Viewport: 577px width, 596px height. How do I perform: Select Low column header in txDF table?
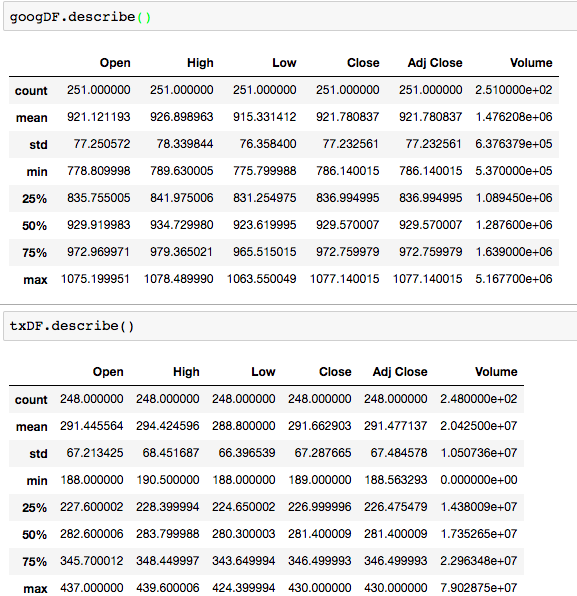click(x=263, y=372)
